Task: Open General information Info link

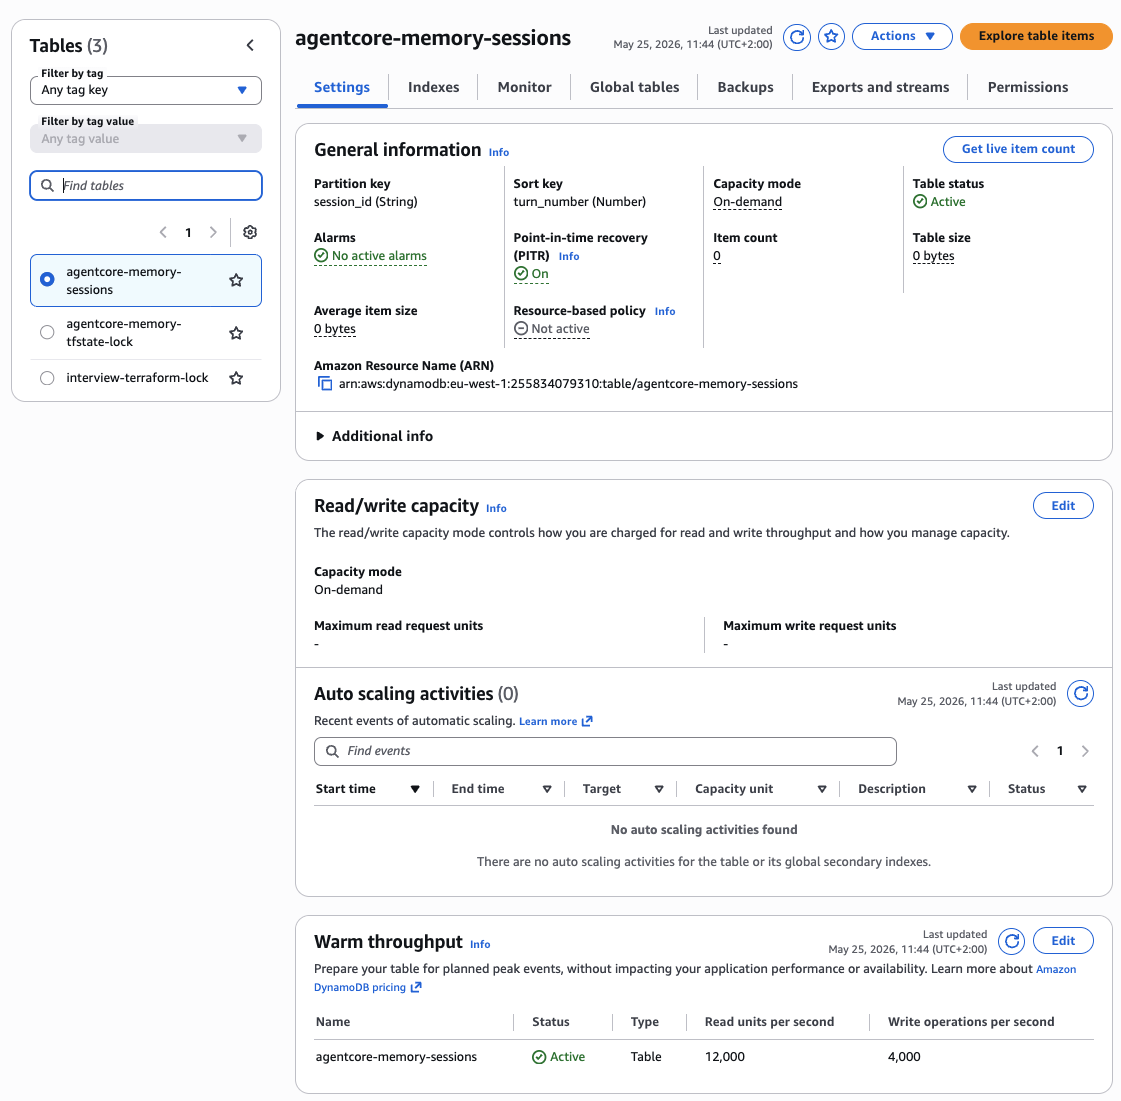Action: click(x=498, y=152)
